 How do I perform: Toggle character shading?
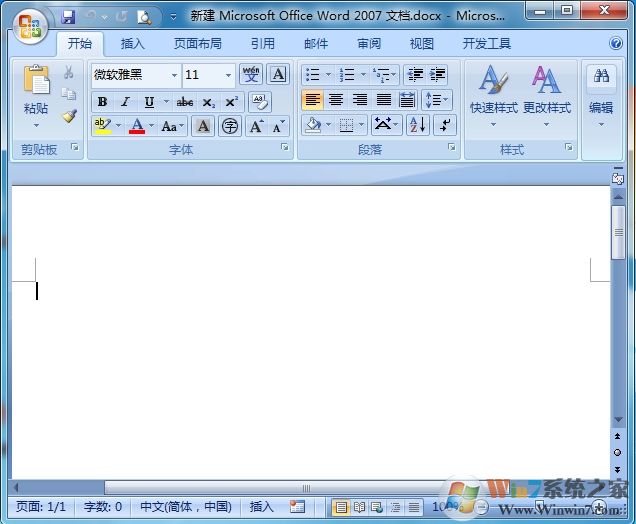tap(203, 126)
